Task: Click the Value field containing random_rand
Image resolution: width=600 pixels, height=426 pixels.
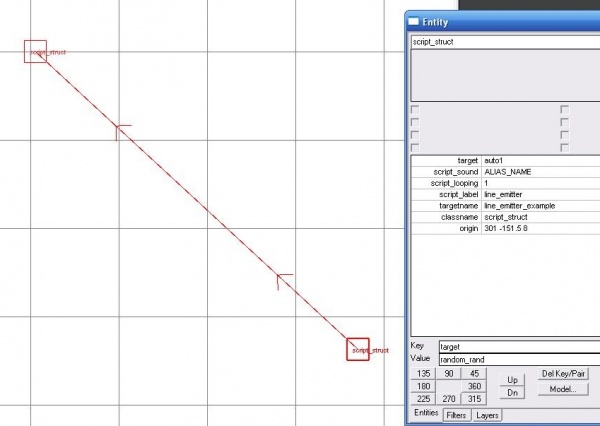Action: click(x=519, y=358)
